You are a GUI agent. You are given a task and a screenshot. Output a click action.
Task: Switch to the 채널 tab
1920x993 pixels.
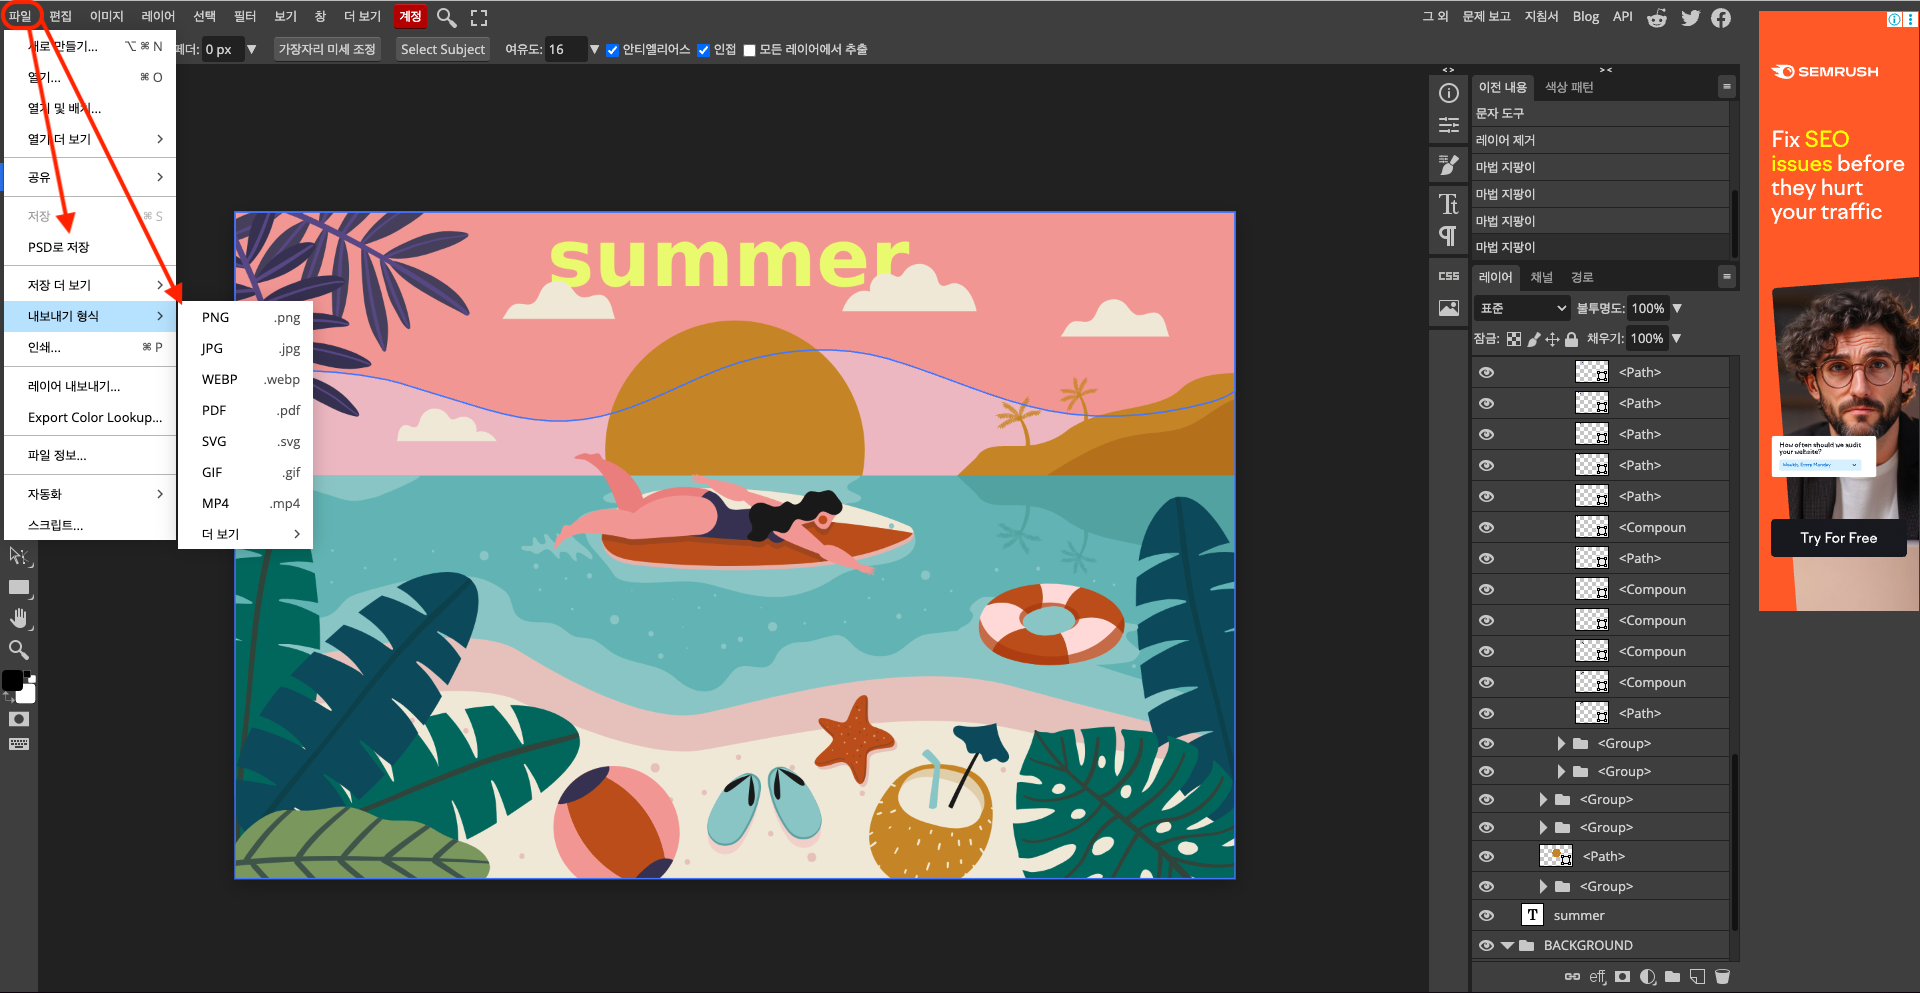coord(1541,277)
